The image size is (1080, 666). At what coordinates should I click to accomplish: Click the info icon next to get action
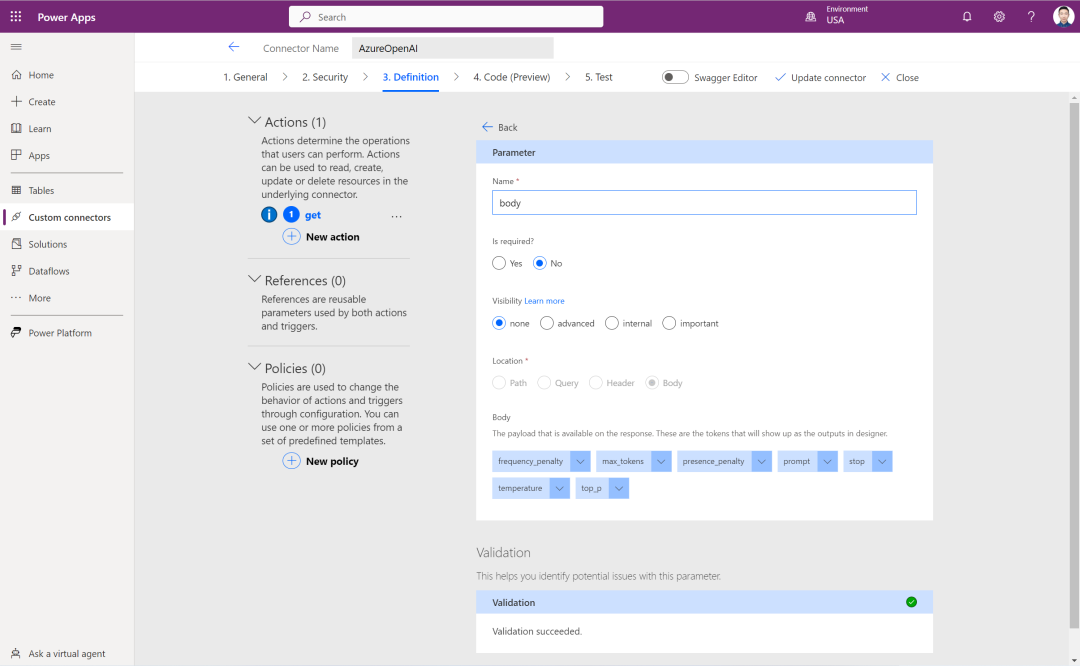coord(269,215)
